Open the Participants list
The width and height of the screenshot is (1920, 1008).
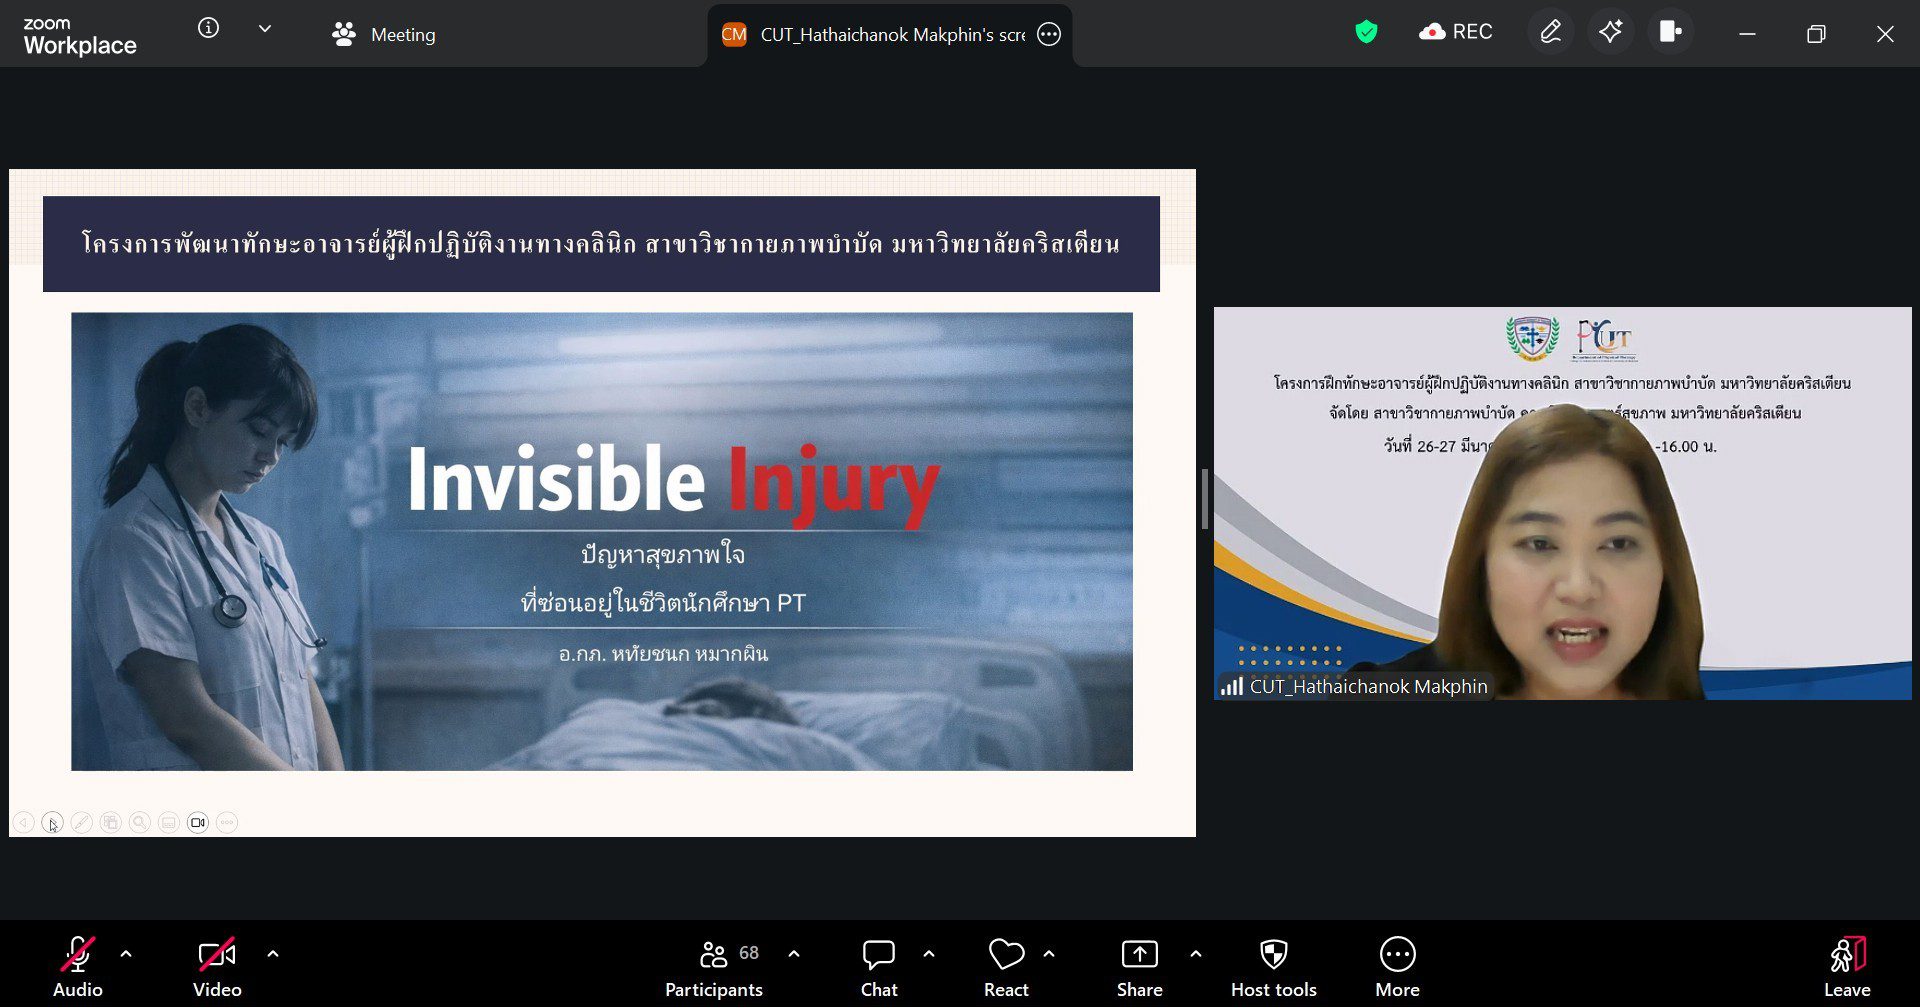714,967
